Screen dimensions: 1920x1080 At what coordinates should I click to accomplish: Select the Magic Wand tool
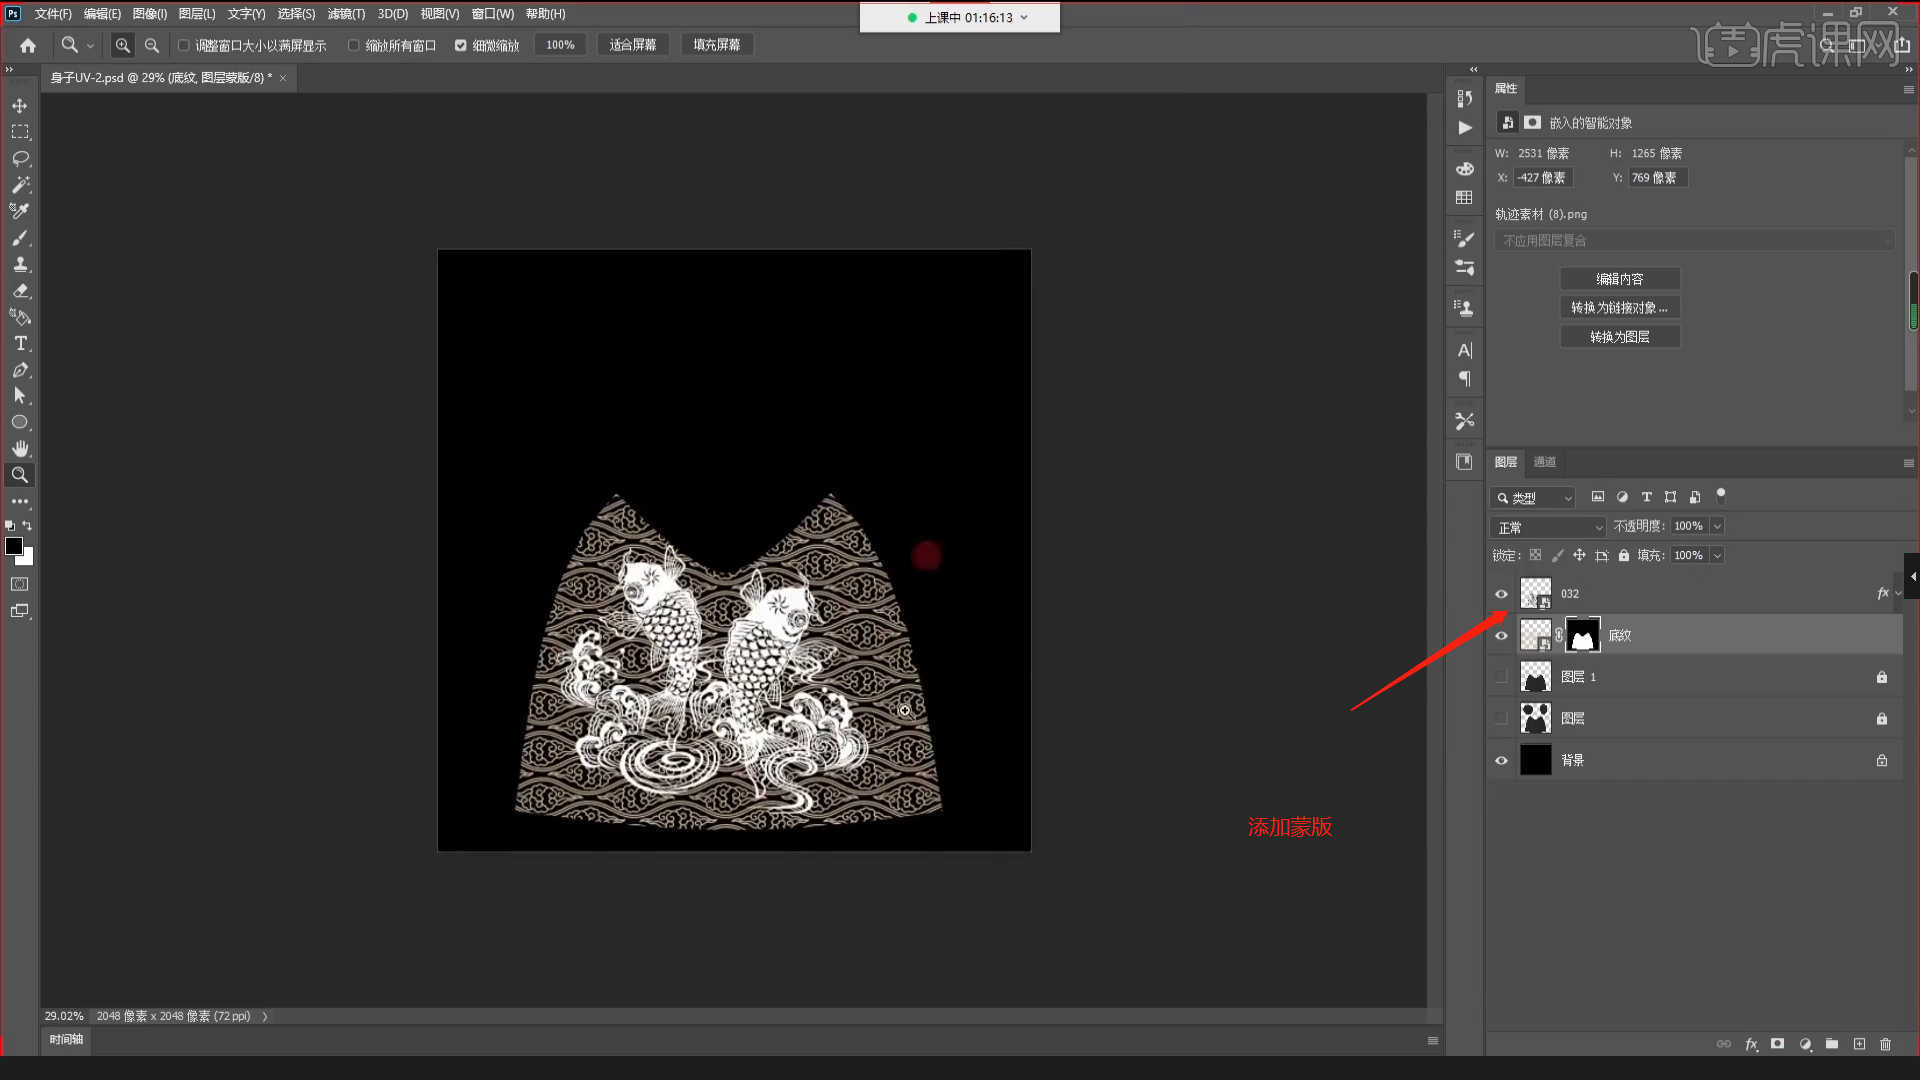pos(20,185)
